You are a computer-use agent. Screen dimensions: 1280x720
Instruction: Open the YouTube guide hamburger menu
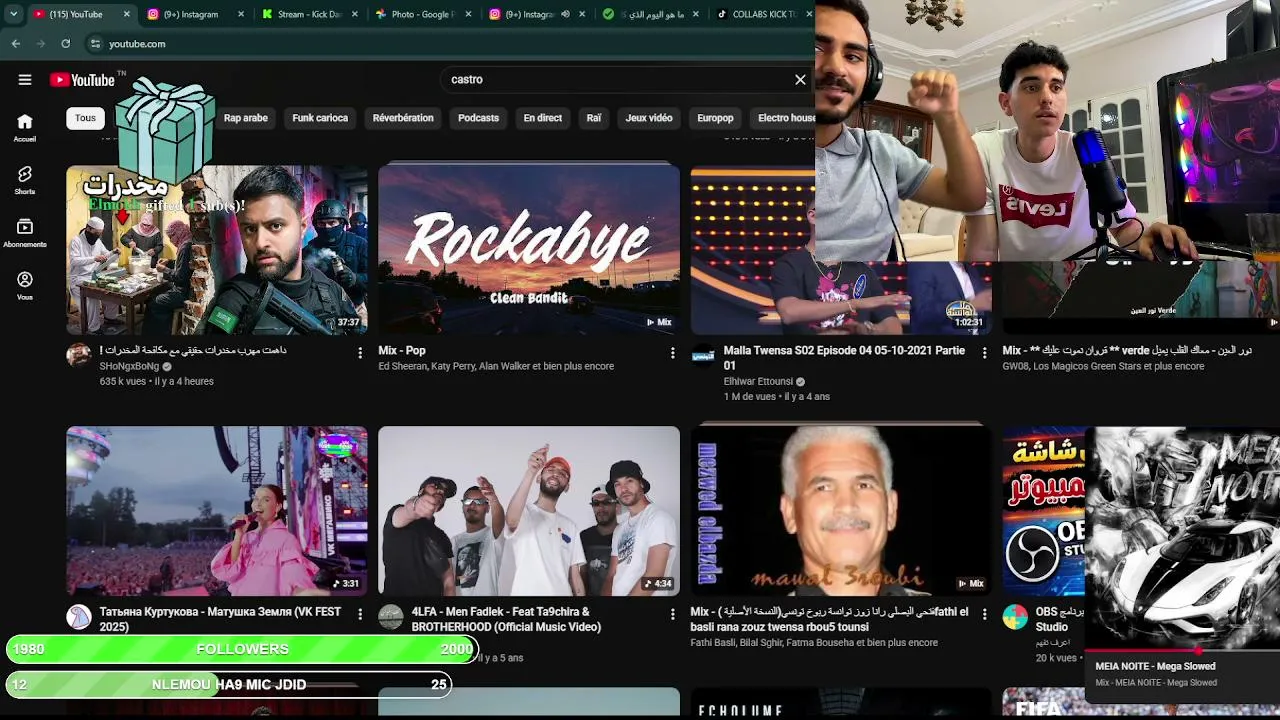25,80
